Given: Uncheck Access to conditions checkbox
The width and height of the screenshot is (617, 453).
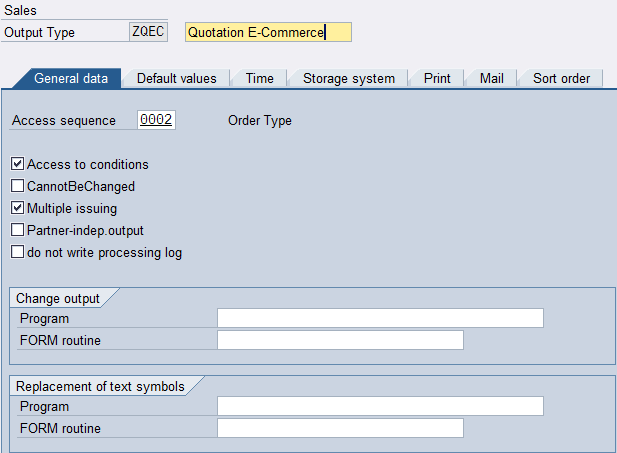Looking at the screenshot, I should (x=18, y=164).
